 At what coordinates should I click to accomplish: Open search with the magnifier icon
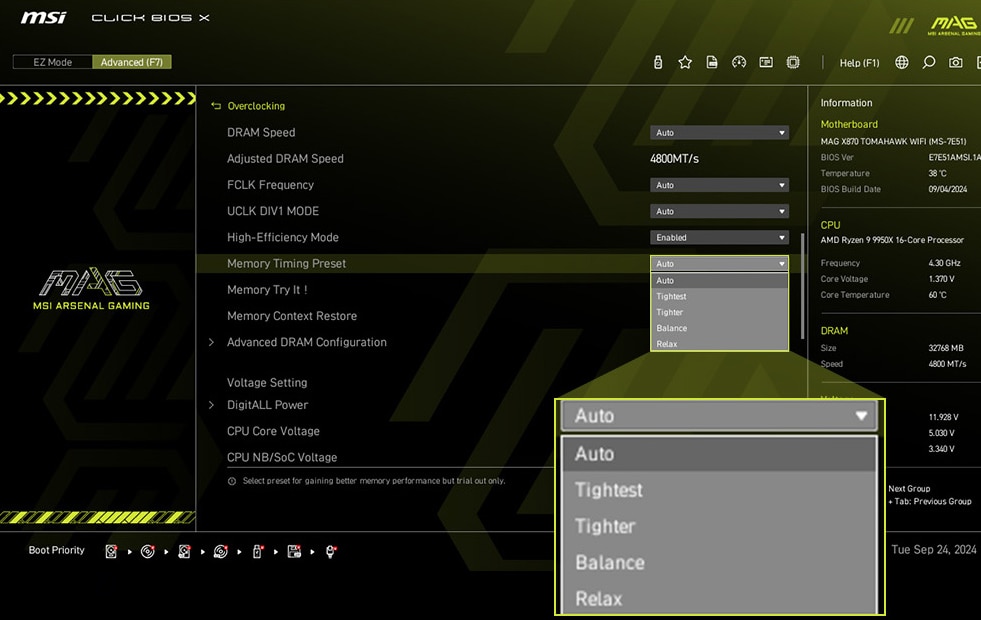coord(929,62)
